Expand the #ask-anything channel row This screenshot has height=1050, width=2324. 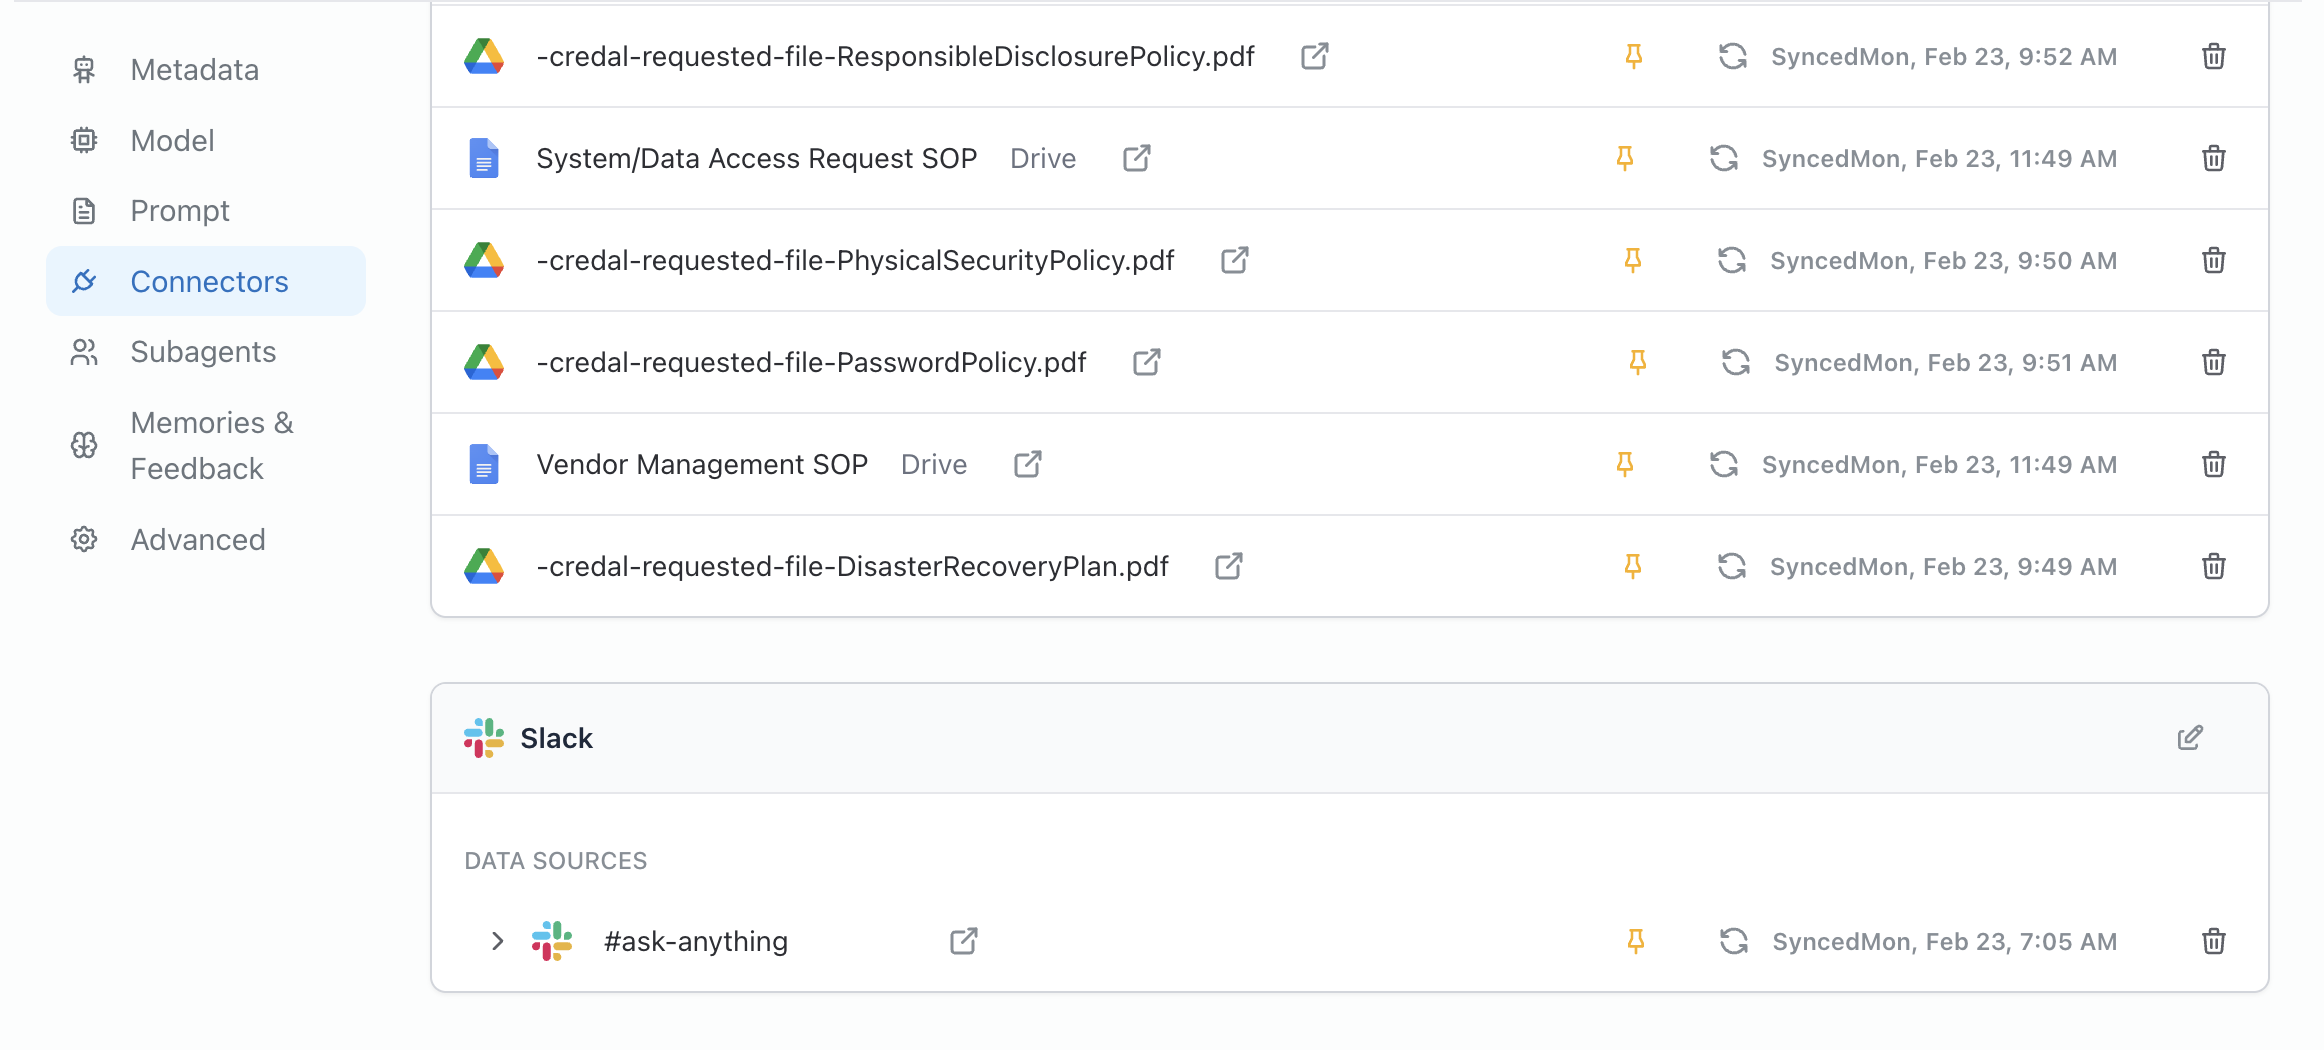[496, 941]
